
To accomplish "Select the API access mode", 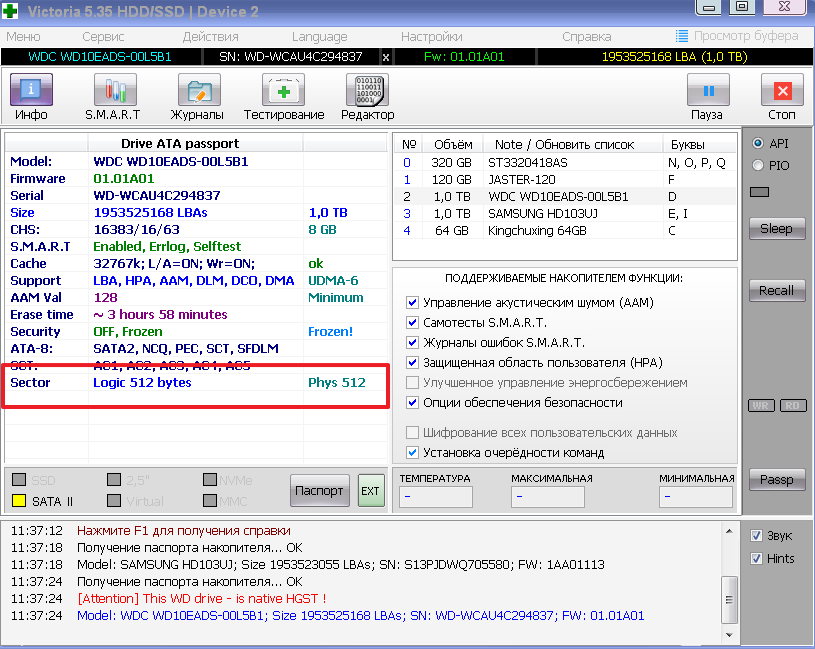I will coord(758,143).
